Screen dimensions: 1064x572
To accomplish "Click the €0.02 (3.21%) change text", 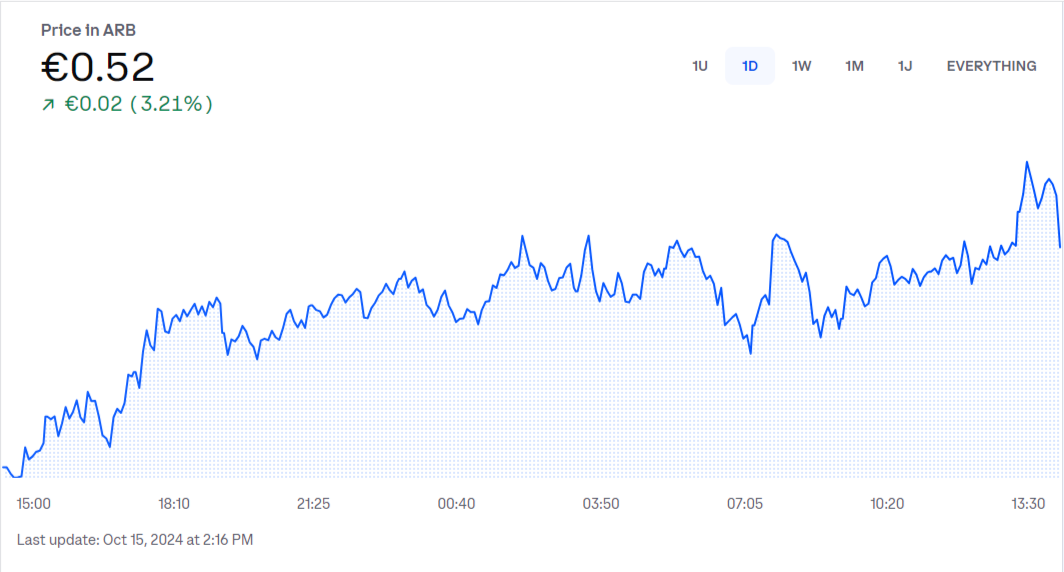I will click(x=139, y=104).
